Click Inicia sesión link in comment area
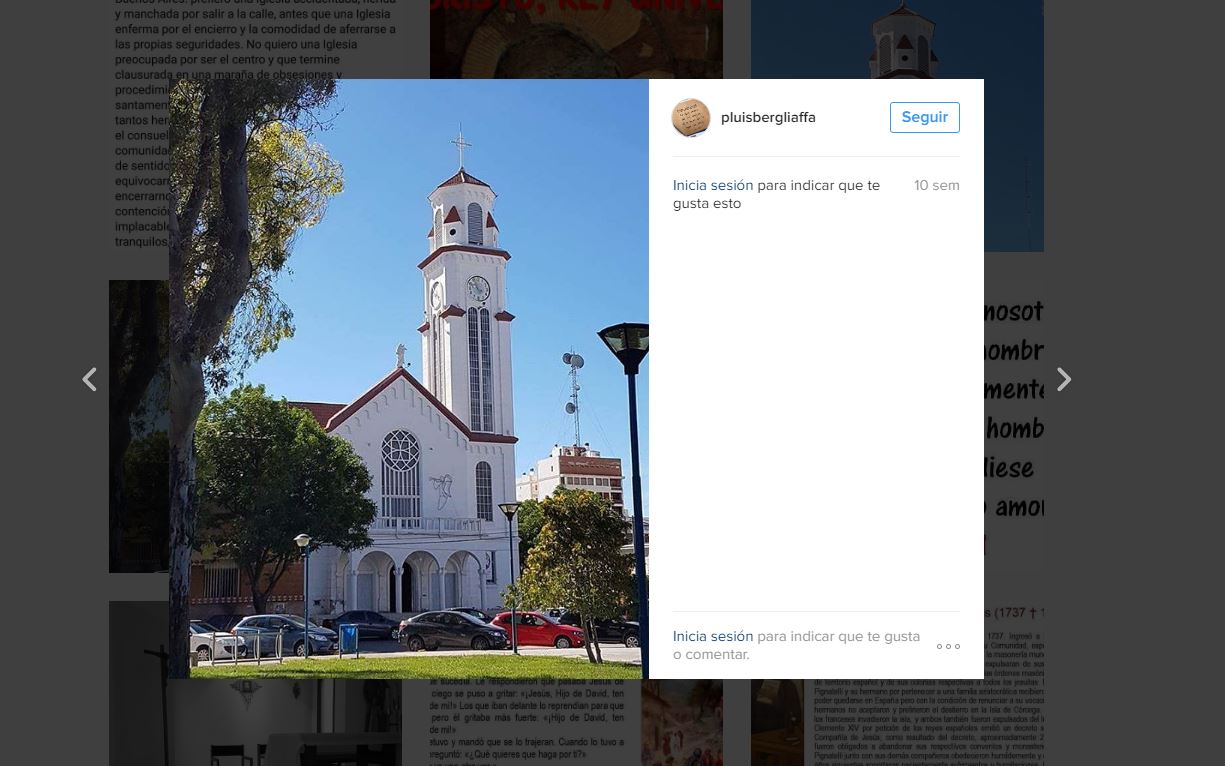The height and width of the screenshot is (766, 1225). 713,636
